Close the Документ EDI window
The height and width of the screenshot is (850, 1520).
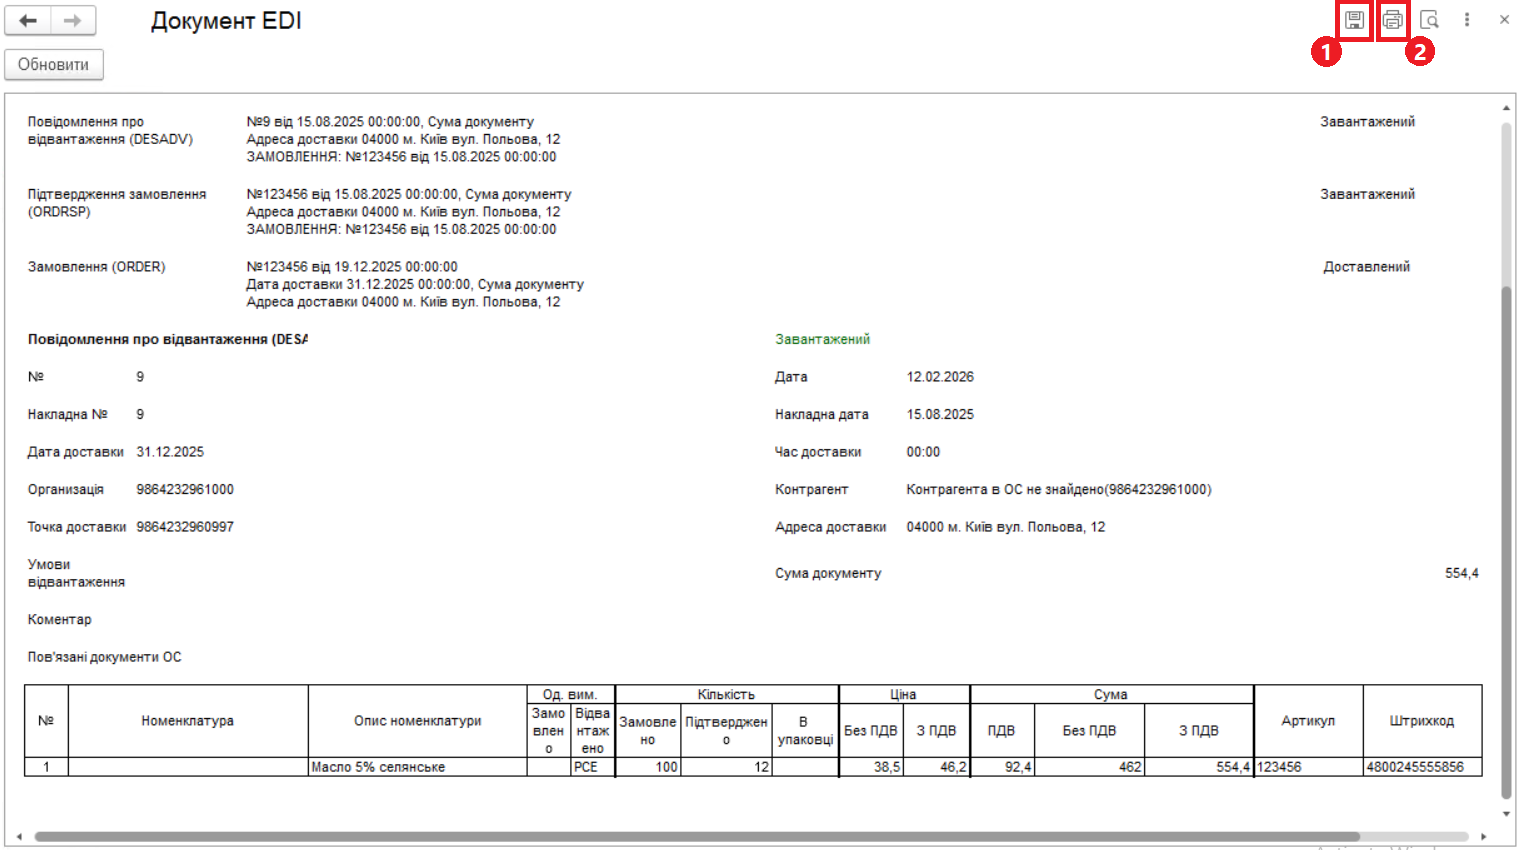[1504, 20]
